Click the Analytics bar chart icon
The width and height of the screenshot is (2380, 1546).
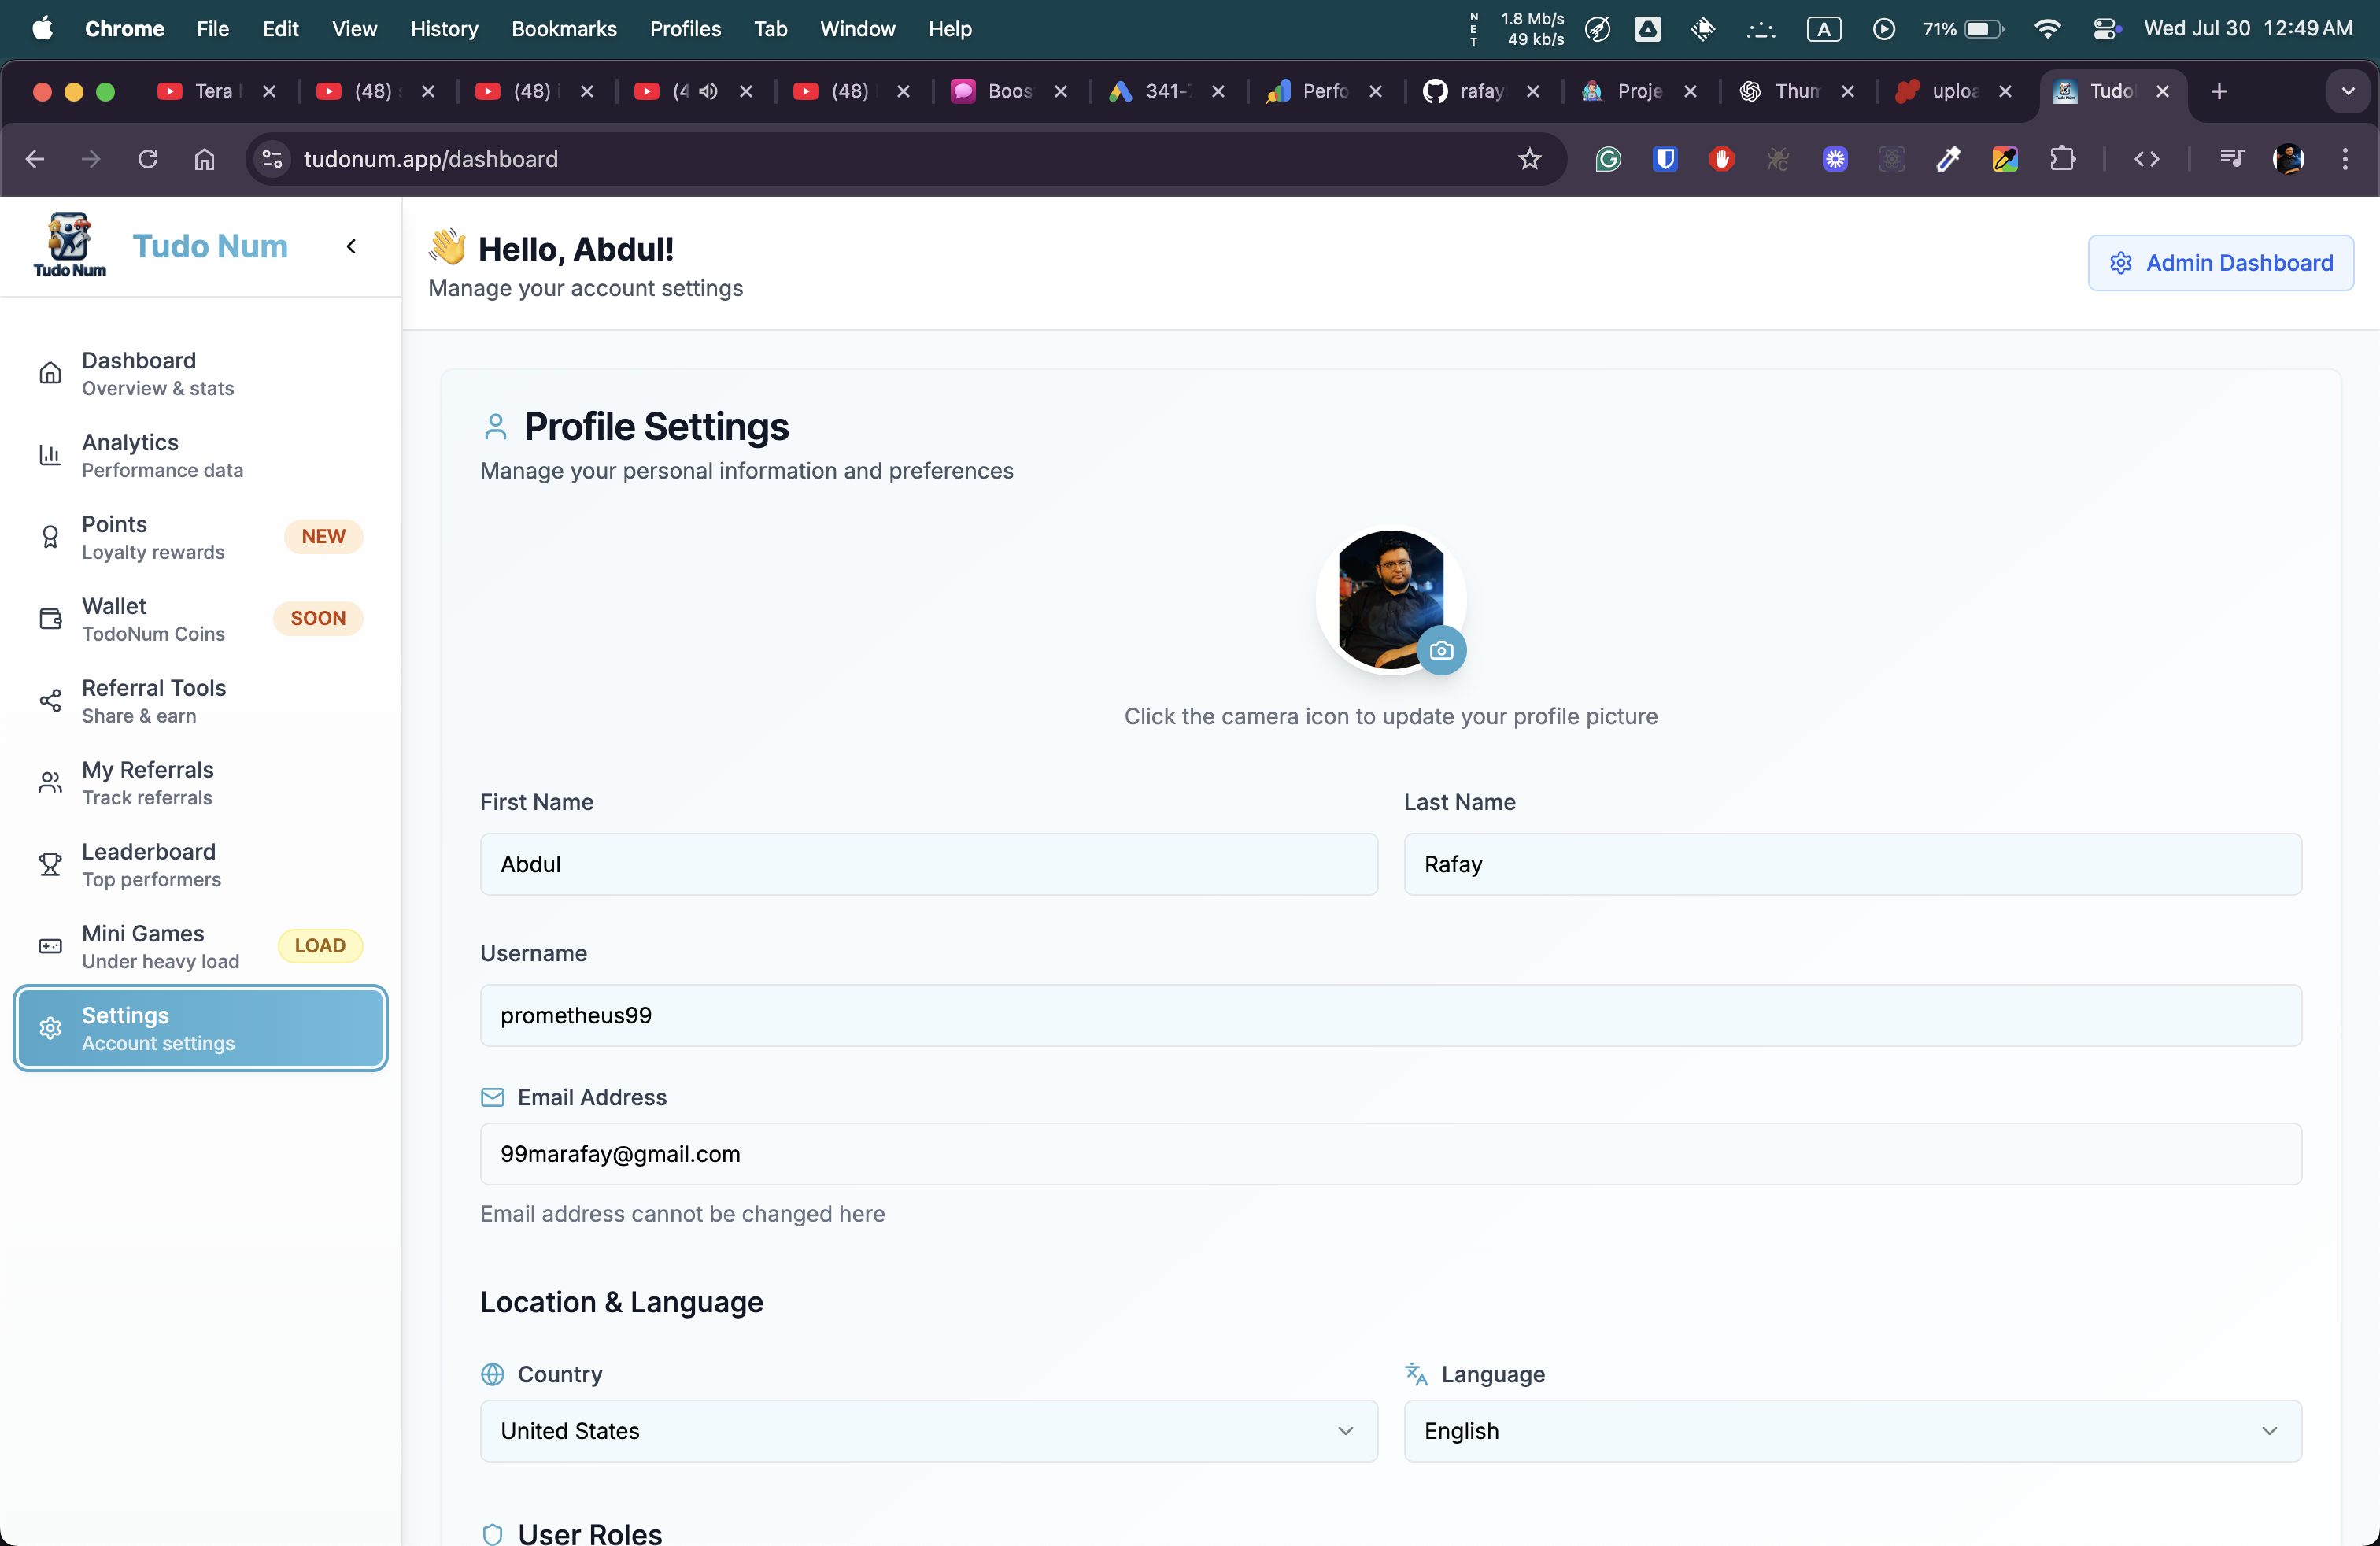(50, 455)
